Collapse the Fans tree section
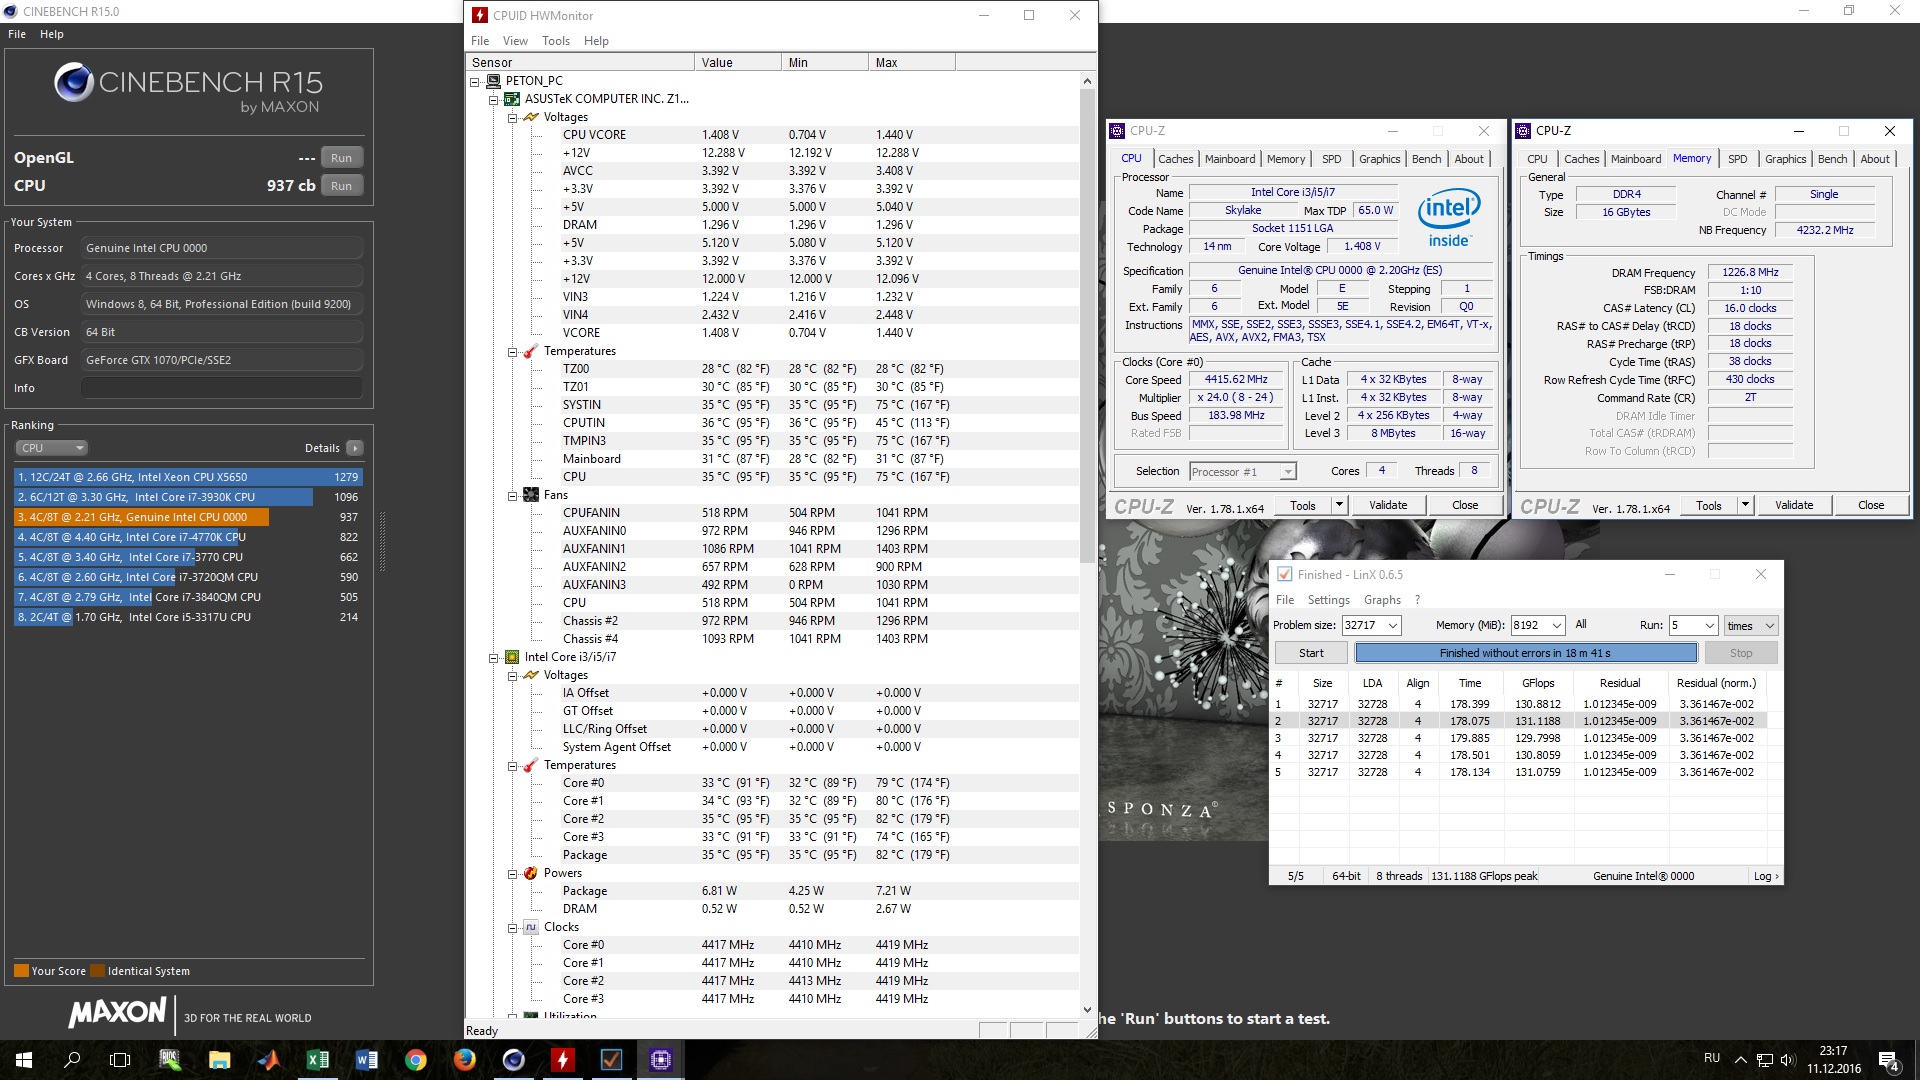1920x1080 pixels. pos(512,495)
